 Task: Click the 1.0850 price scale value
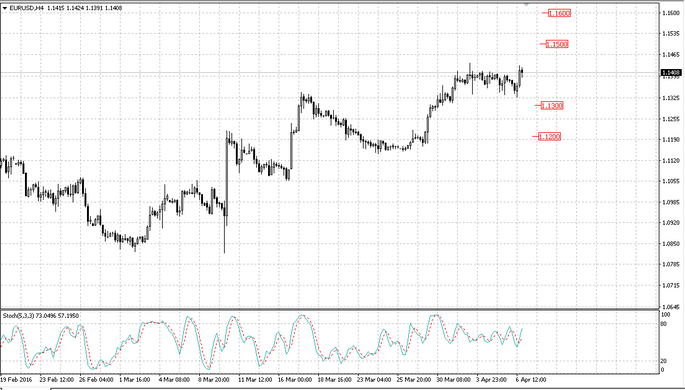click(x=671, y=244)
